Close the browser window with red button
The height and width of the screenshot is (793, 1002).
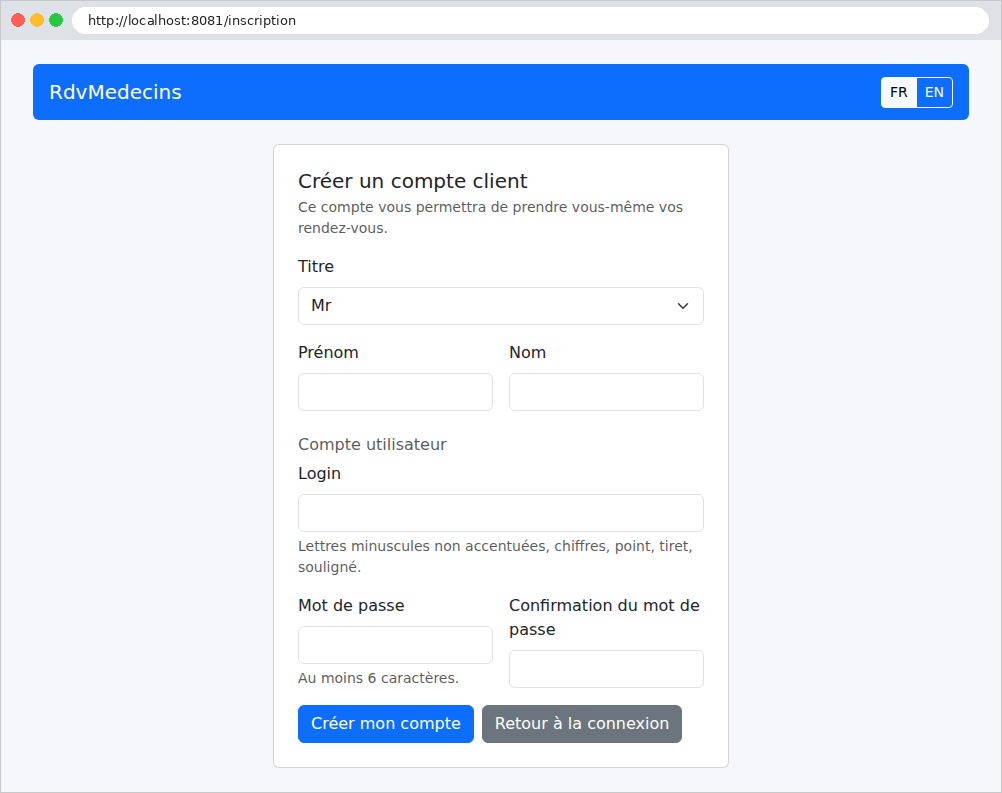[18, 20]
